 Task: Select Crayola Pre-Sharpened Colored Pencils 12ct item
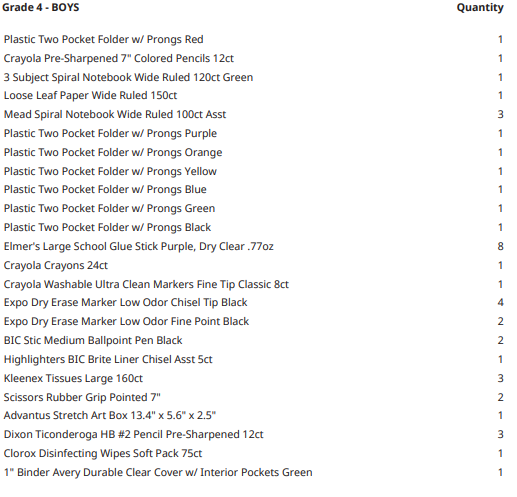pyautogui.click(x=119, y=58)
